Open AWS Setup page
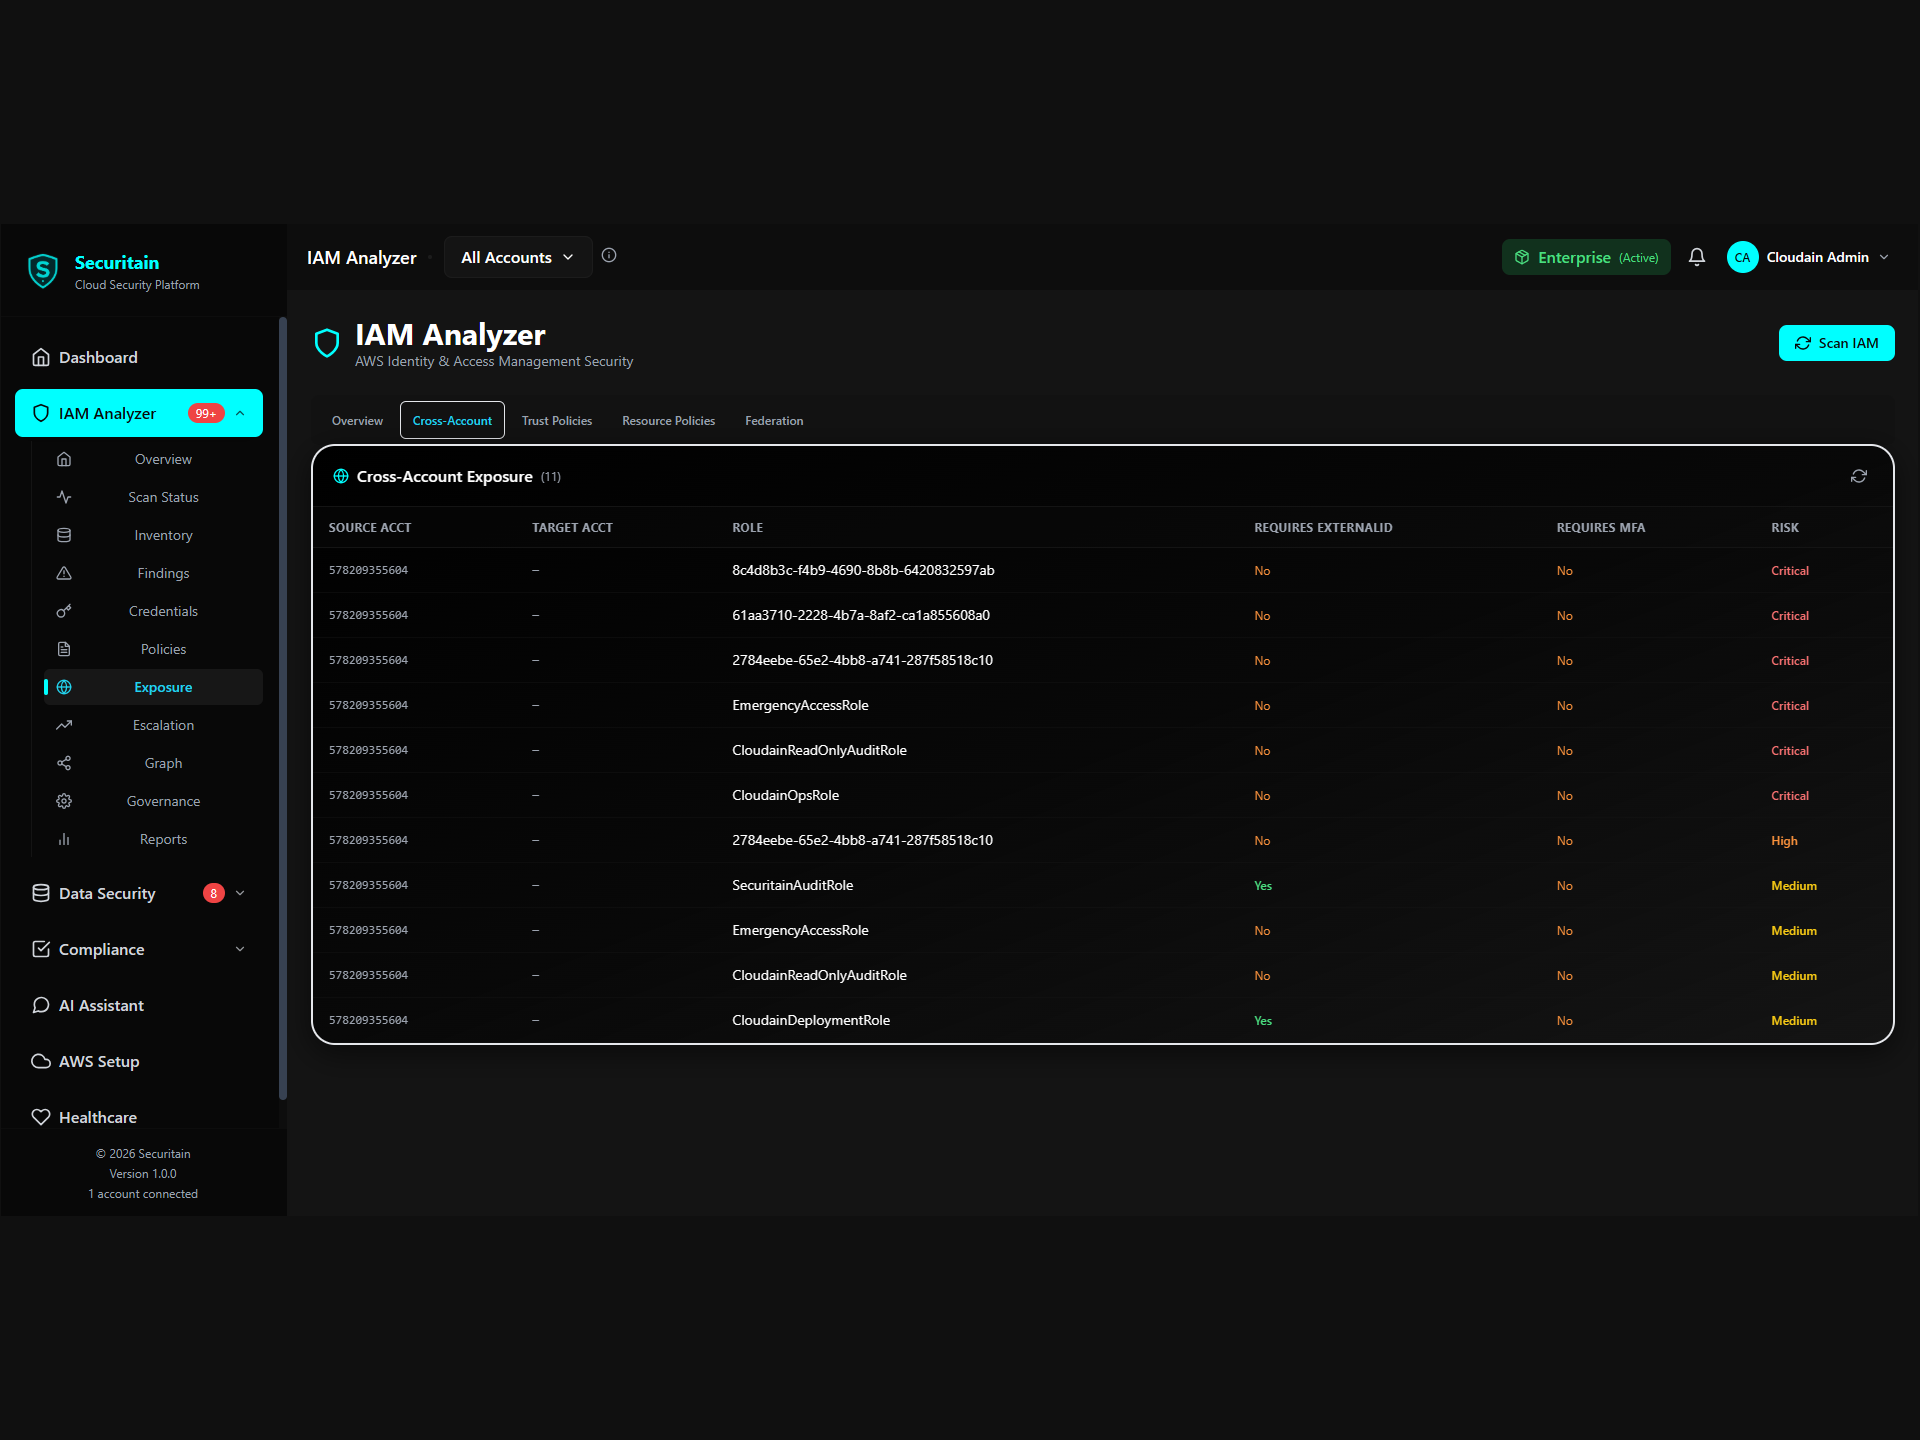The image size is (1920, 1440). click(139, 1061)
